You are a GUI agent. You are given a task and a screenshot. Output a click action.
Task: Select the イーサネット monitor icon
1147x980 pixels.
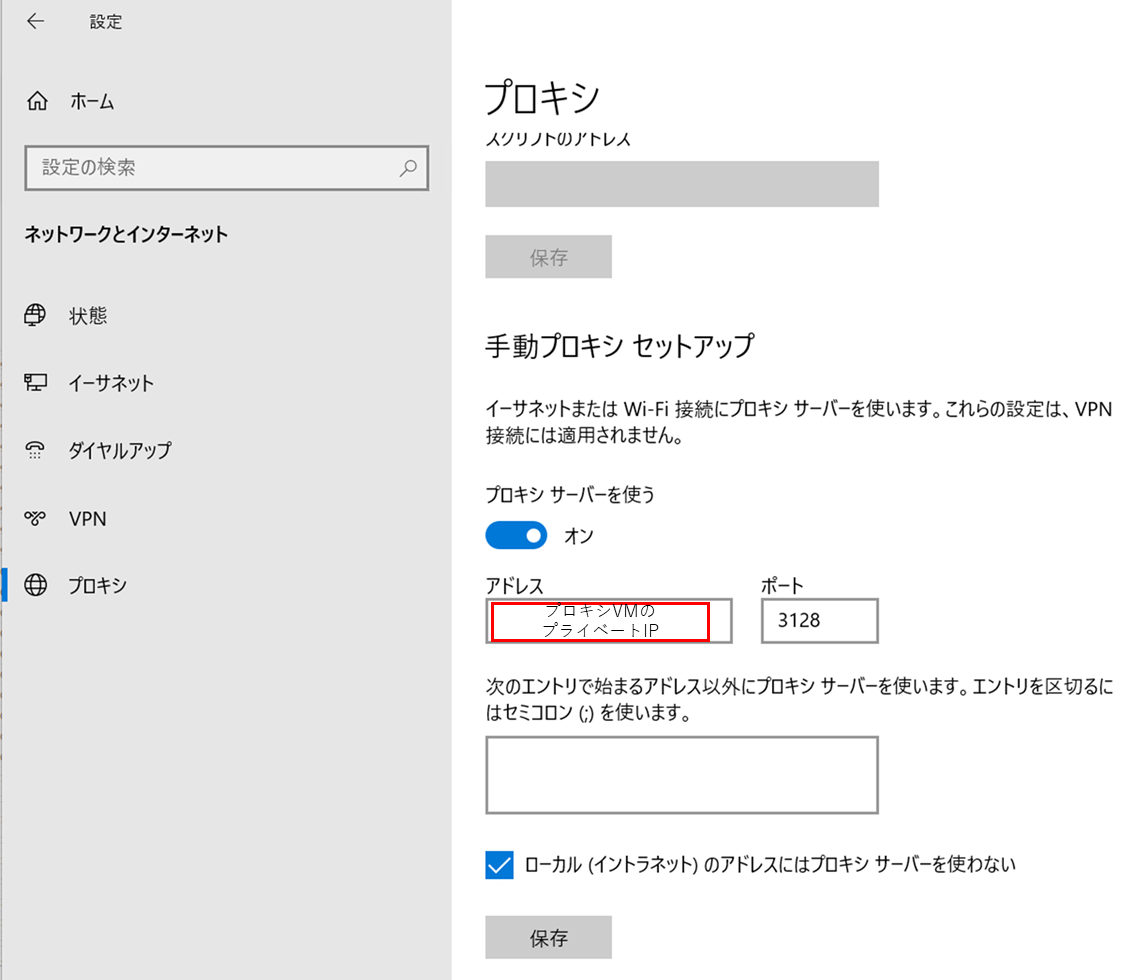click(x=35, y=382)
